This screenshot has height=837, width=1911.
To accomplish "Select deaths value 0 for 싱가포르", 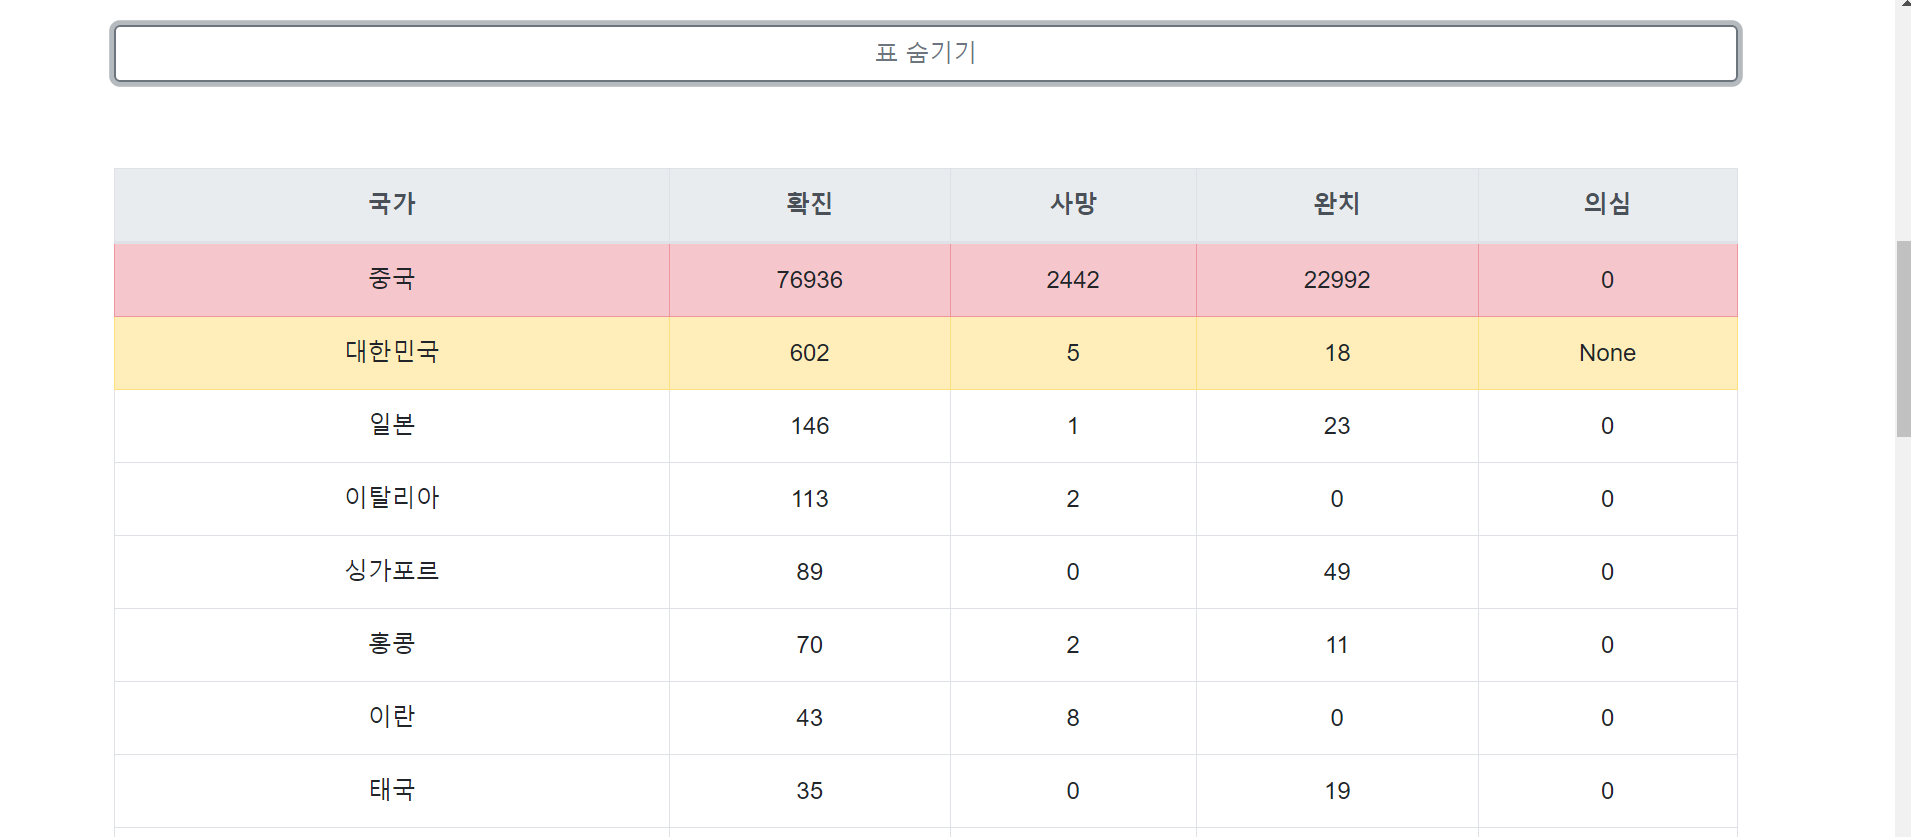I will click(x=1073, y=572).
